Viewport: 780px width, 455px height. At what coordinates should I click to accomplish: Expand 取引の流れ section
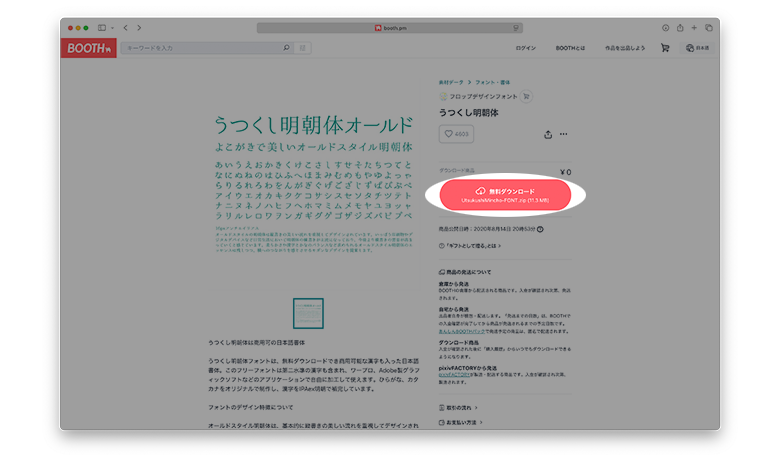click(x=458, y=408)
